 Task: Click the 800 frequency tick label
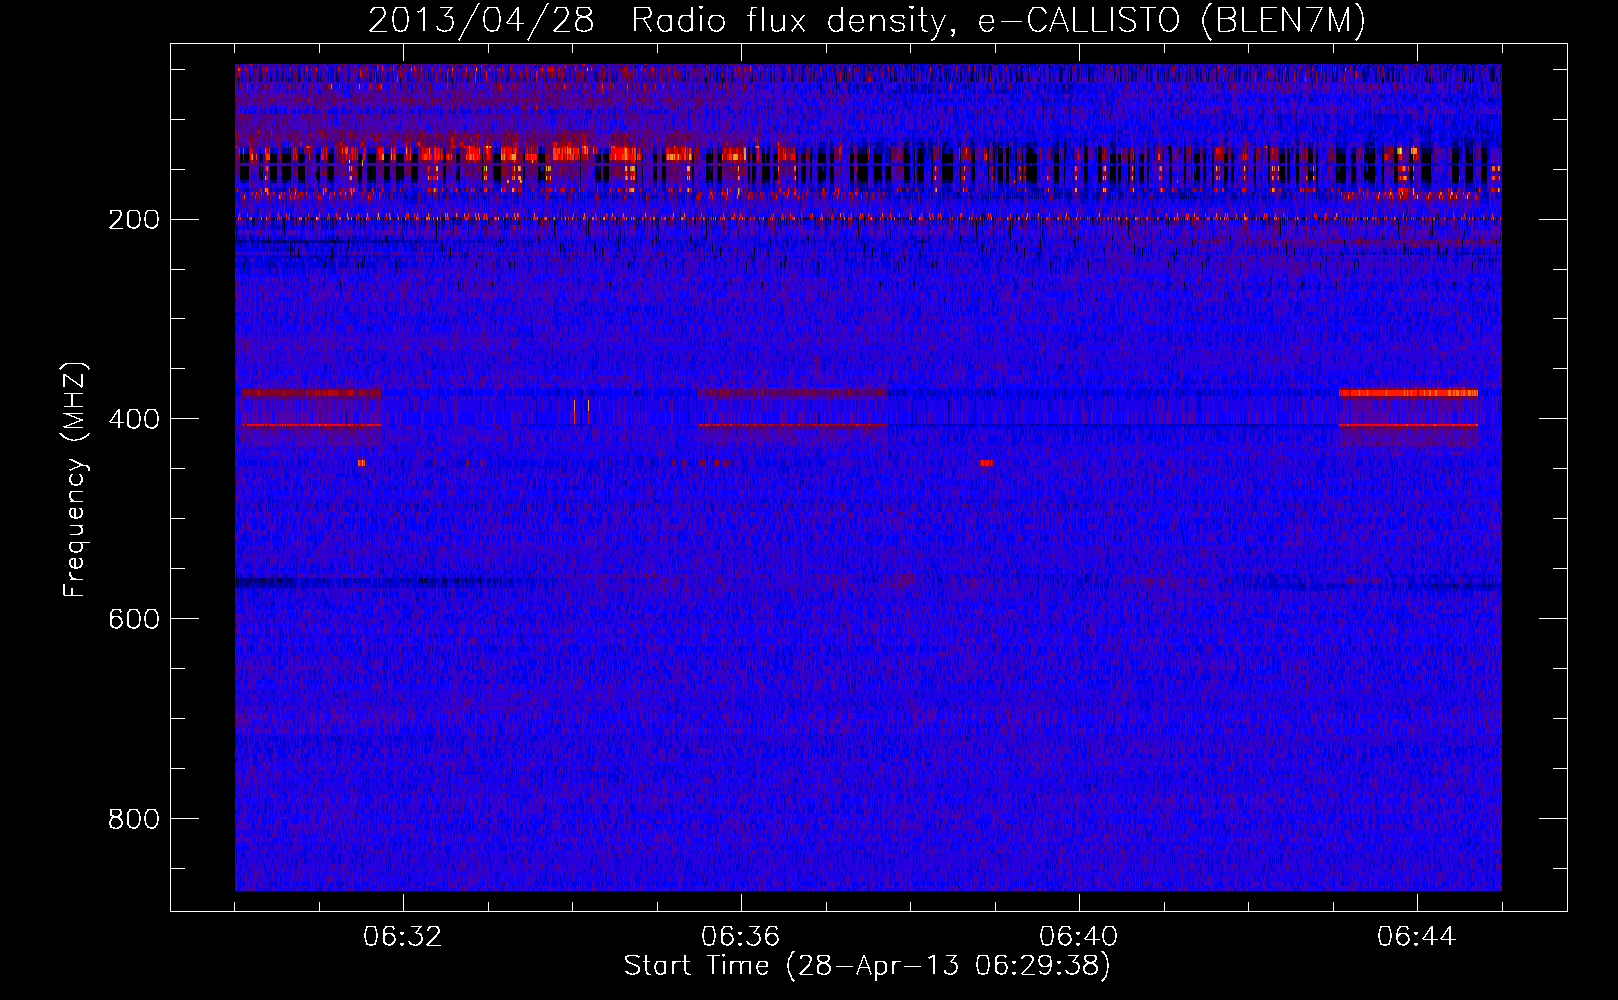point(134,819)
